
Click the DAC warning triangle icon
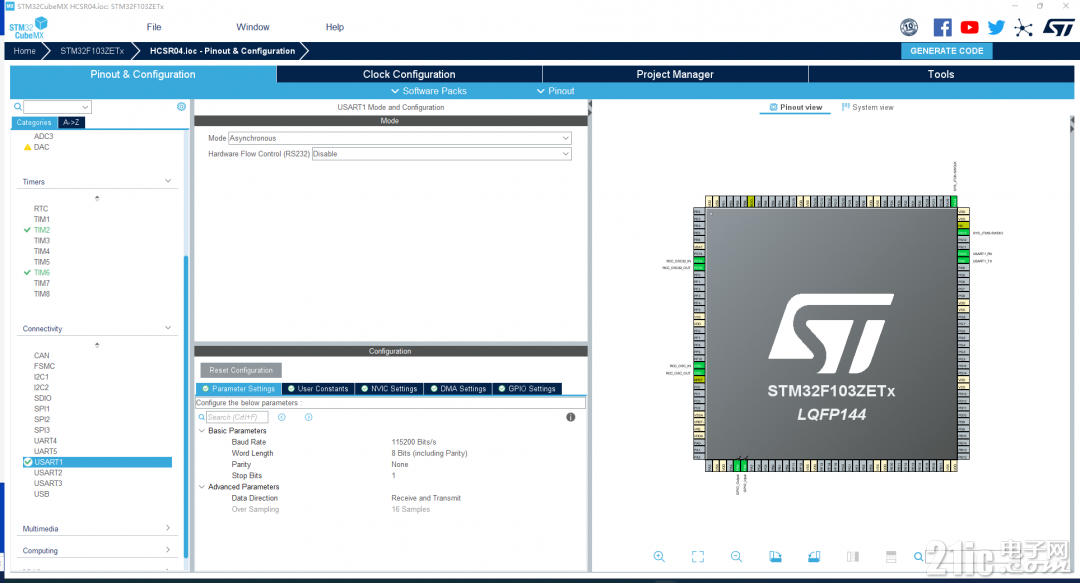point(28,147)
